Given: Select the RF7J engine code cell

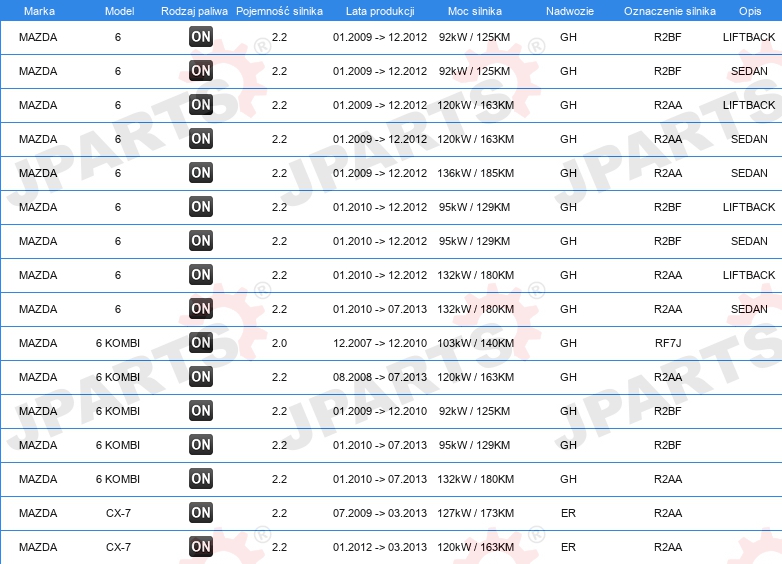Looking at the screenshot, I should coord(668,343).
